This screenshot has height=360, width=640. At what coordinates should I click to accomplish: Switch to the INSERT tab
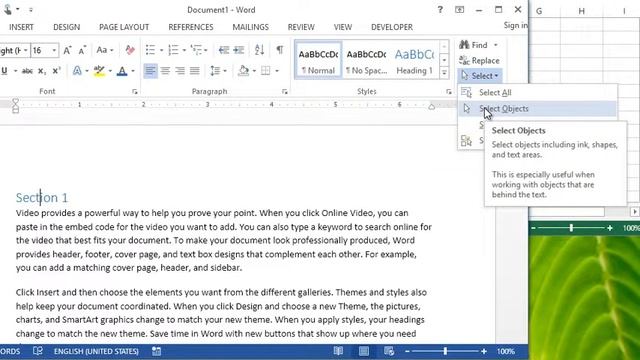[21, 27]
